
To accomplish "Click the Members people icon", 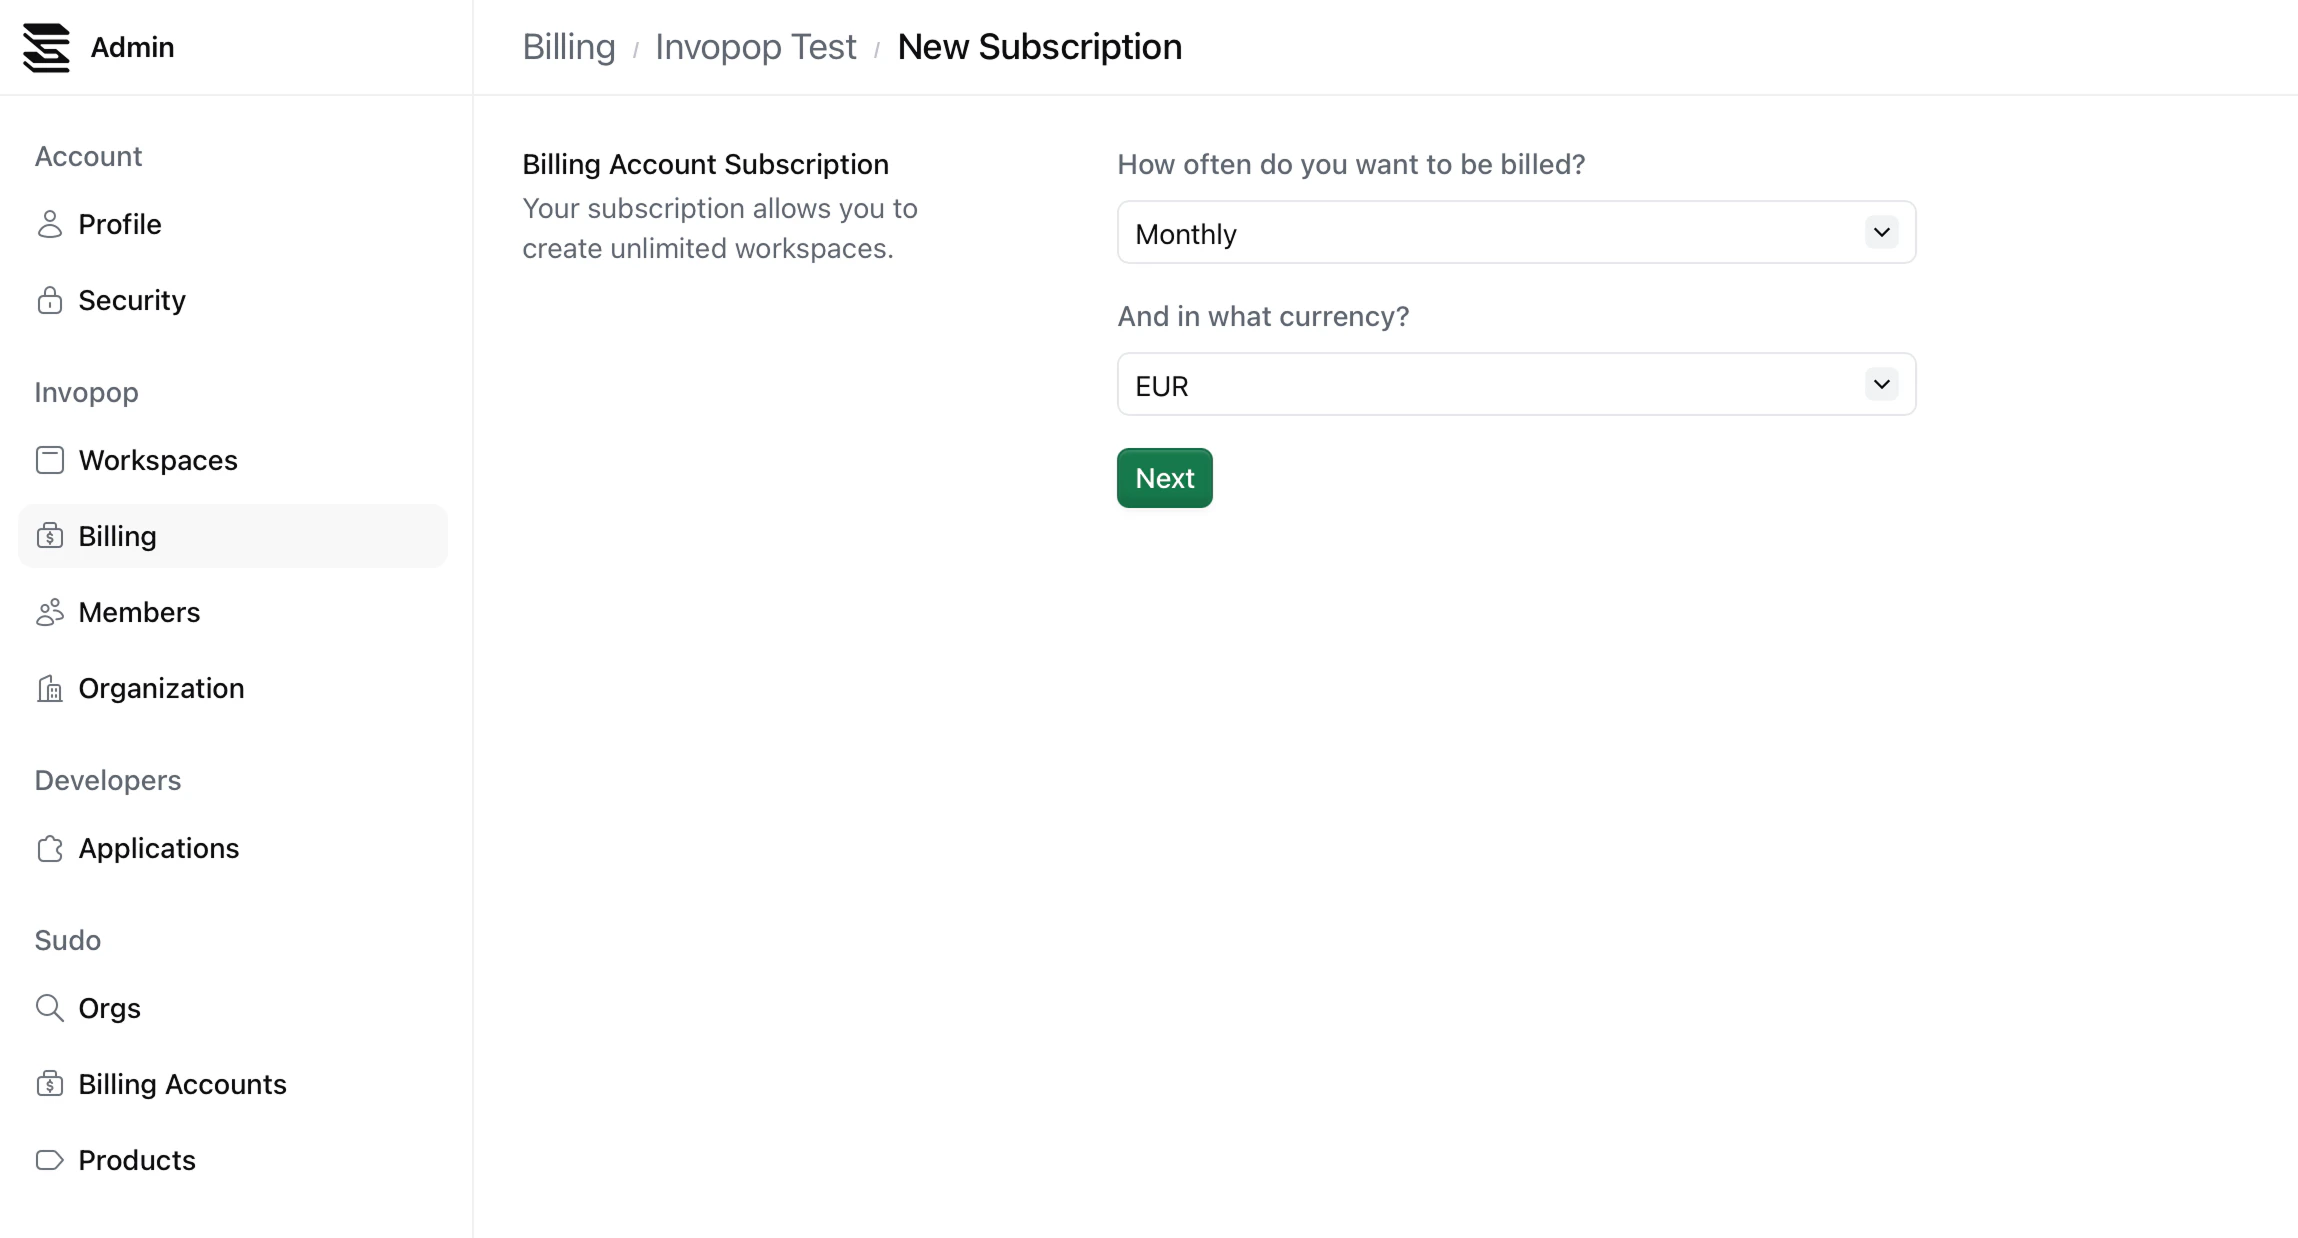I will coord(49,612).
